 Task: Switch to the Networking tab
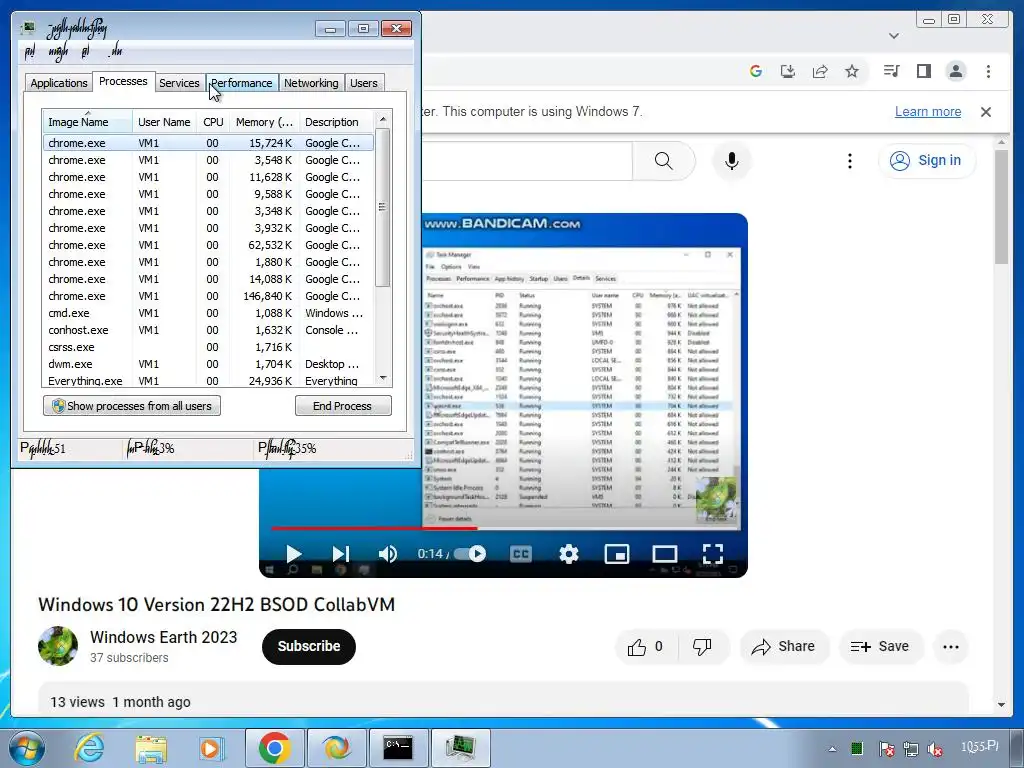coord(311,83)
